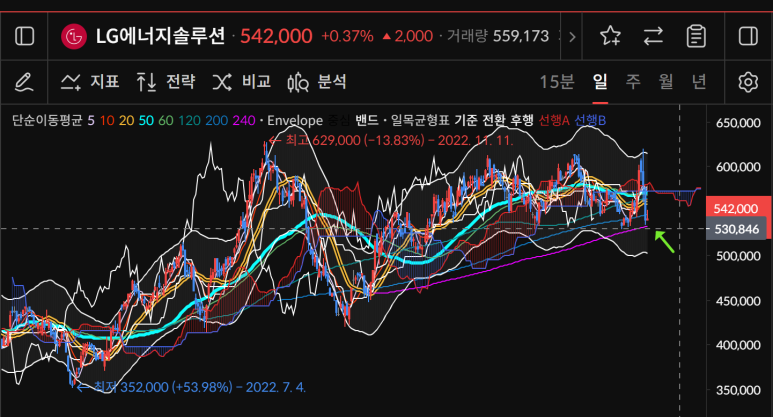Click the 일목균형표 indicator label
Viewport: 773px width, 417px height.
point(420,120)
